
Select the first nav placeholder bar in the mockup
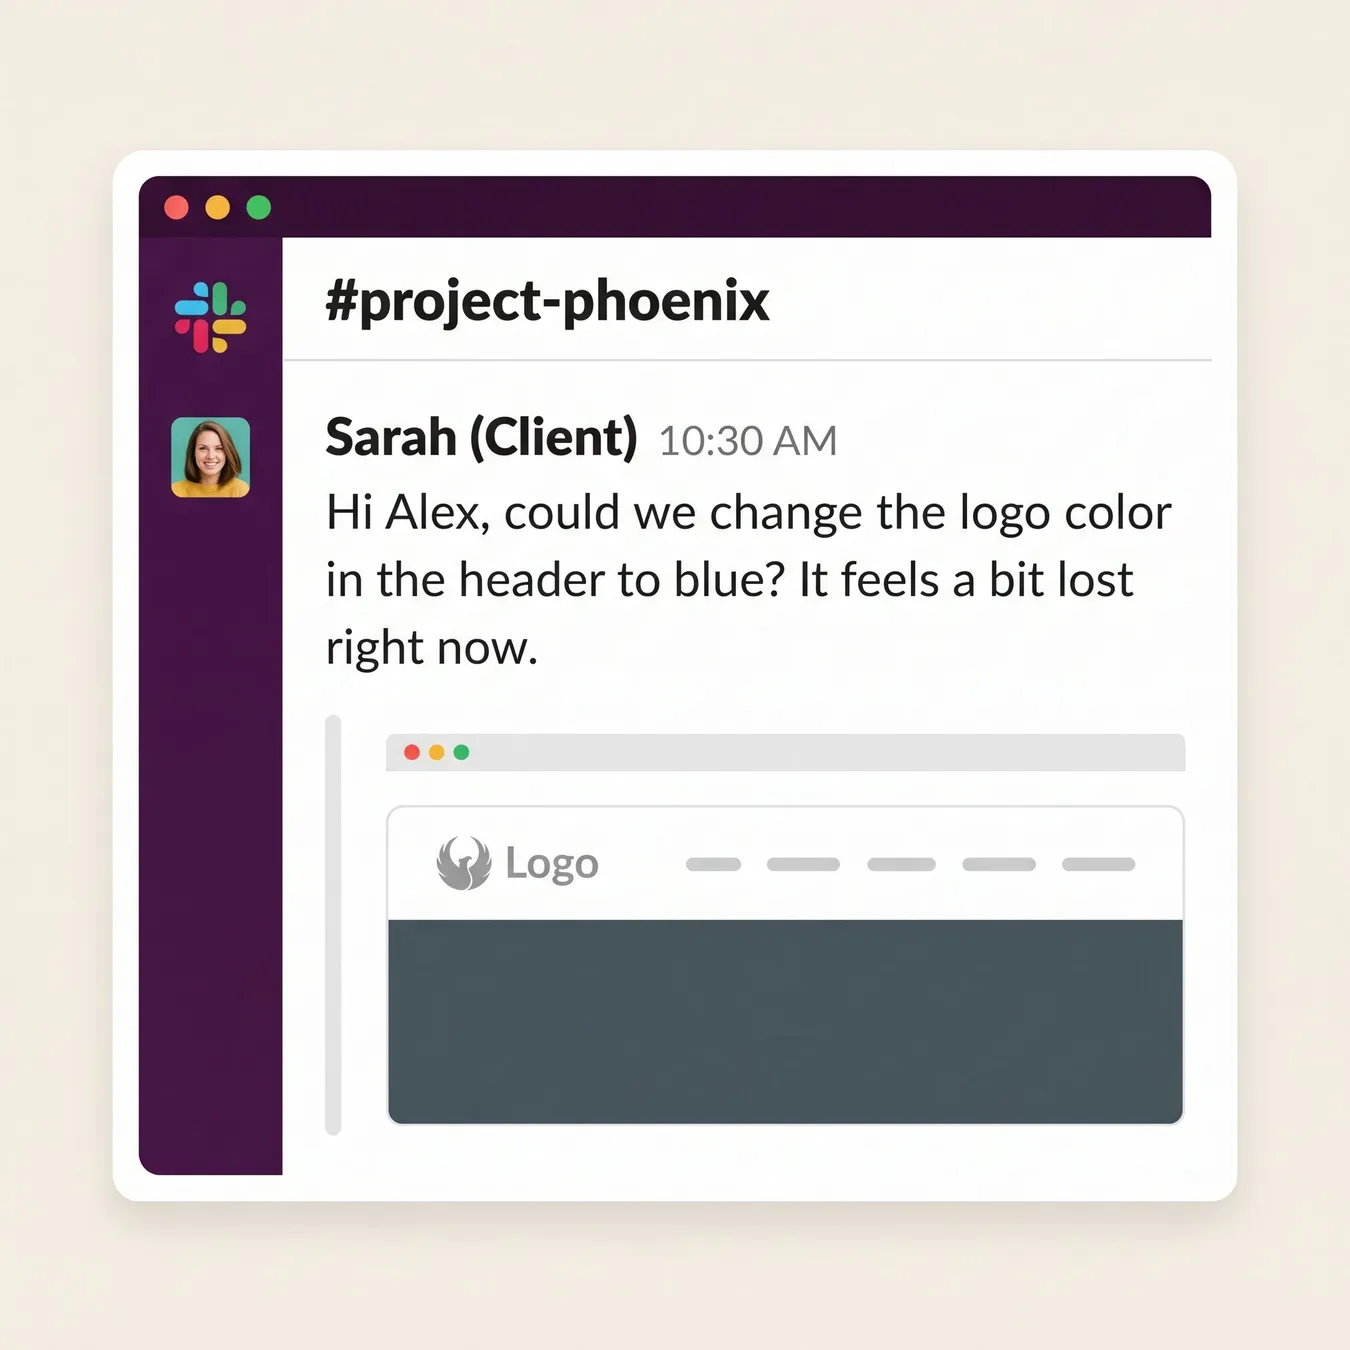713,864
